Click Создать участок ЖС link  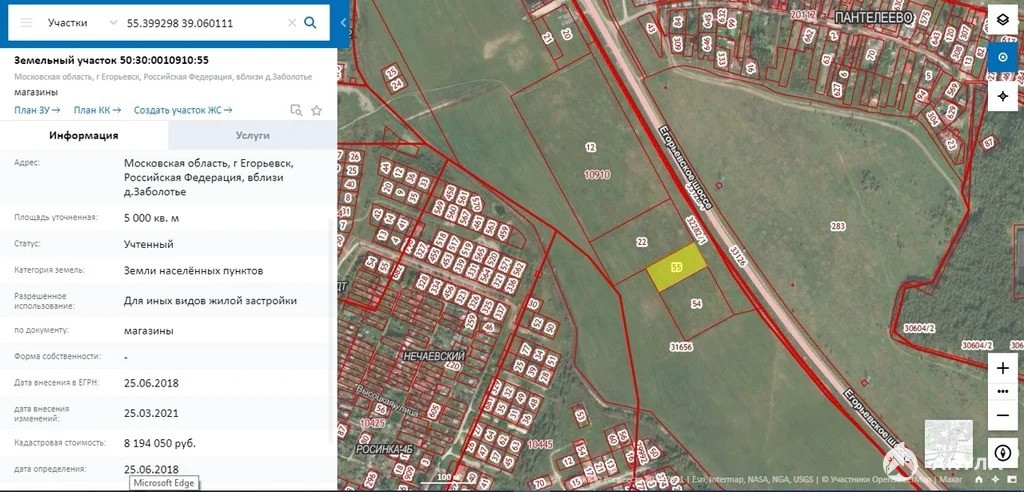tap(183, 110)
